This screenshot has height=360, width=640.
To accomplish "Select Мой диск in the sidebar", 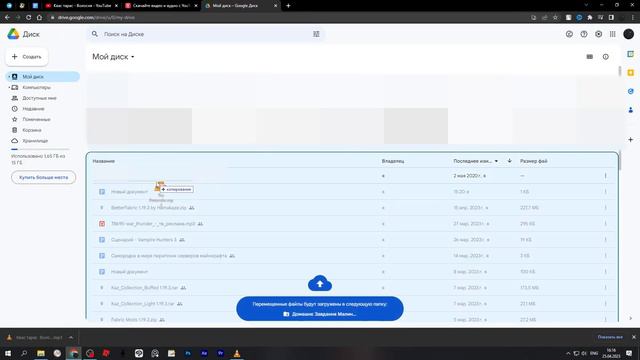I will tap(43, 77).
